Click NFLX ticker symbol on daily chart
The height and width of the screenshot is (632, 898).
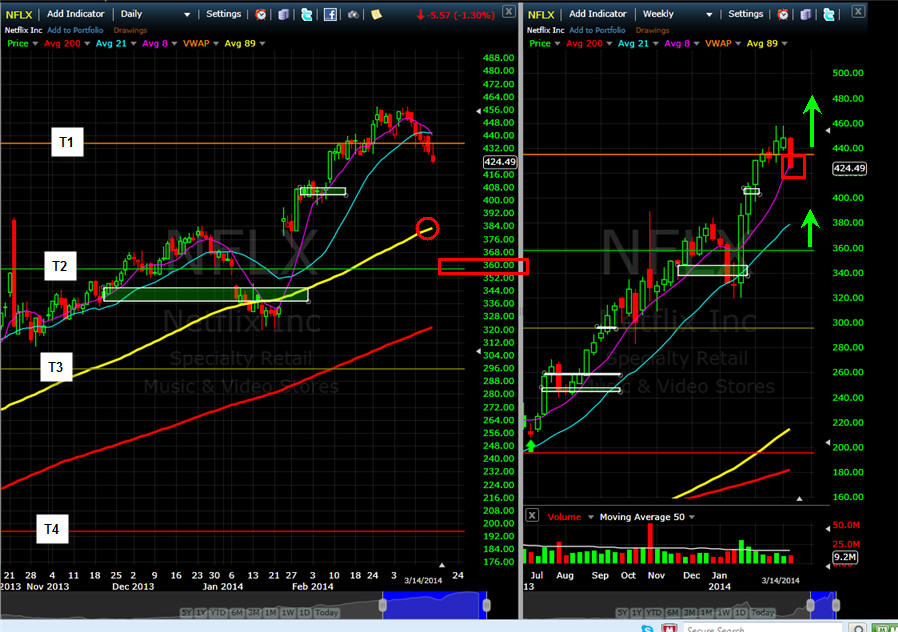click(x=19, y=14)
